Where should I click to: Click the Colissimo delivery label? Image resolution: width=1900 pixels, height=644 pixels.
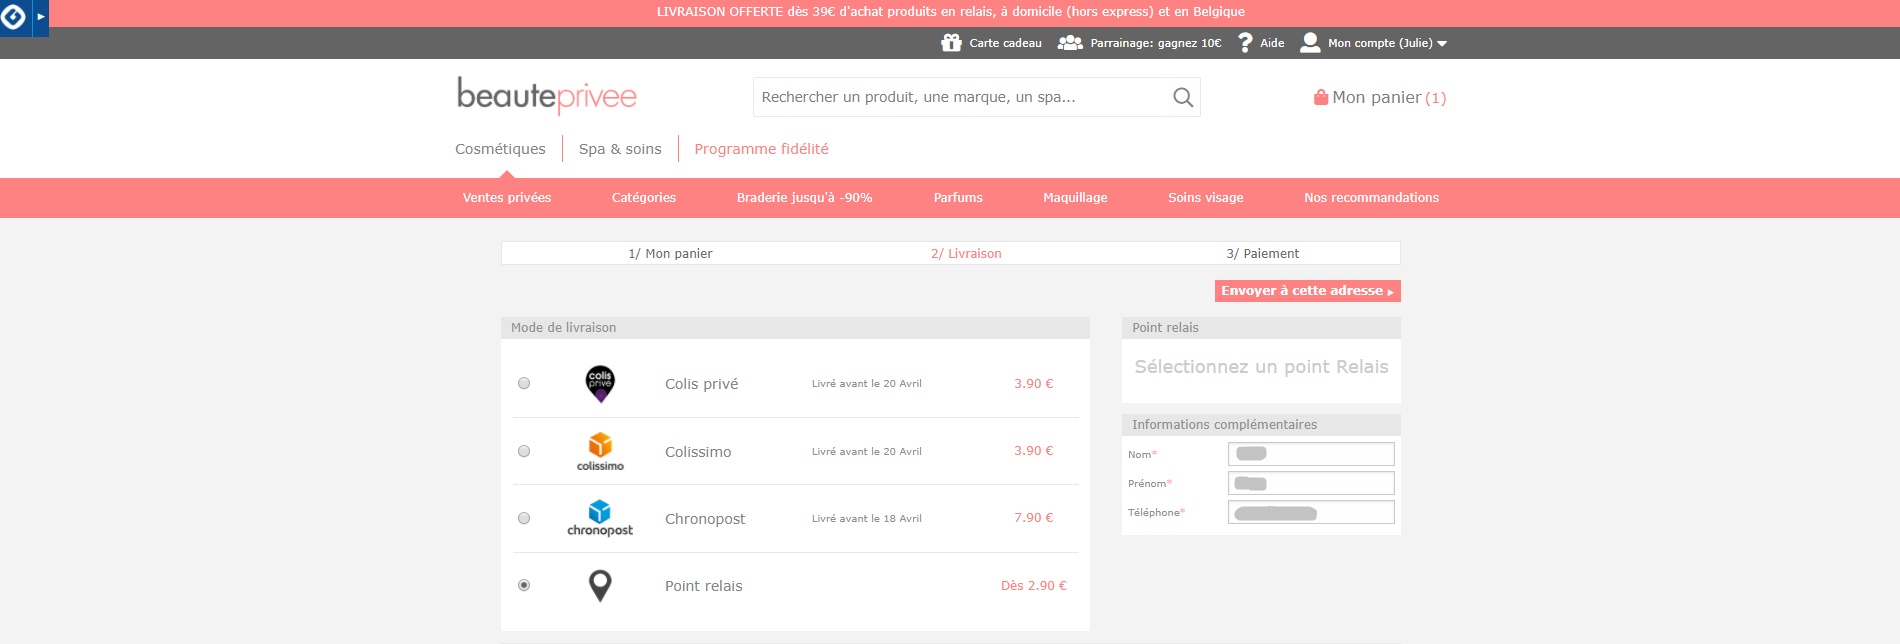(x=698, y=452)
